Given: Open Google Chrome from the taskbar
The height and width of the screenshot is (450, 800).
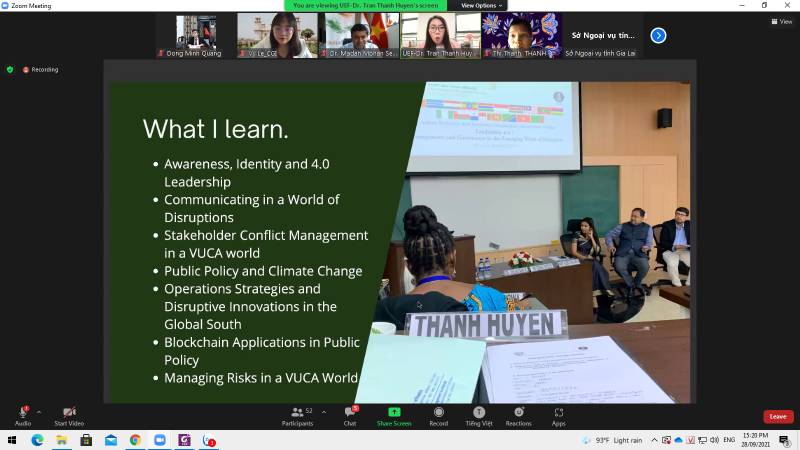Looking at the screenshot, I should click(x=135, y=440).
